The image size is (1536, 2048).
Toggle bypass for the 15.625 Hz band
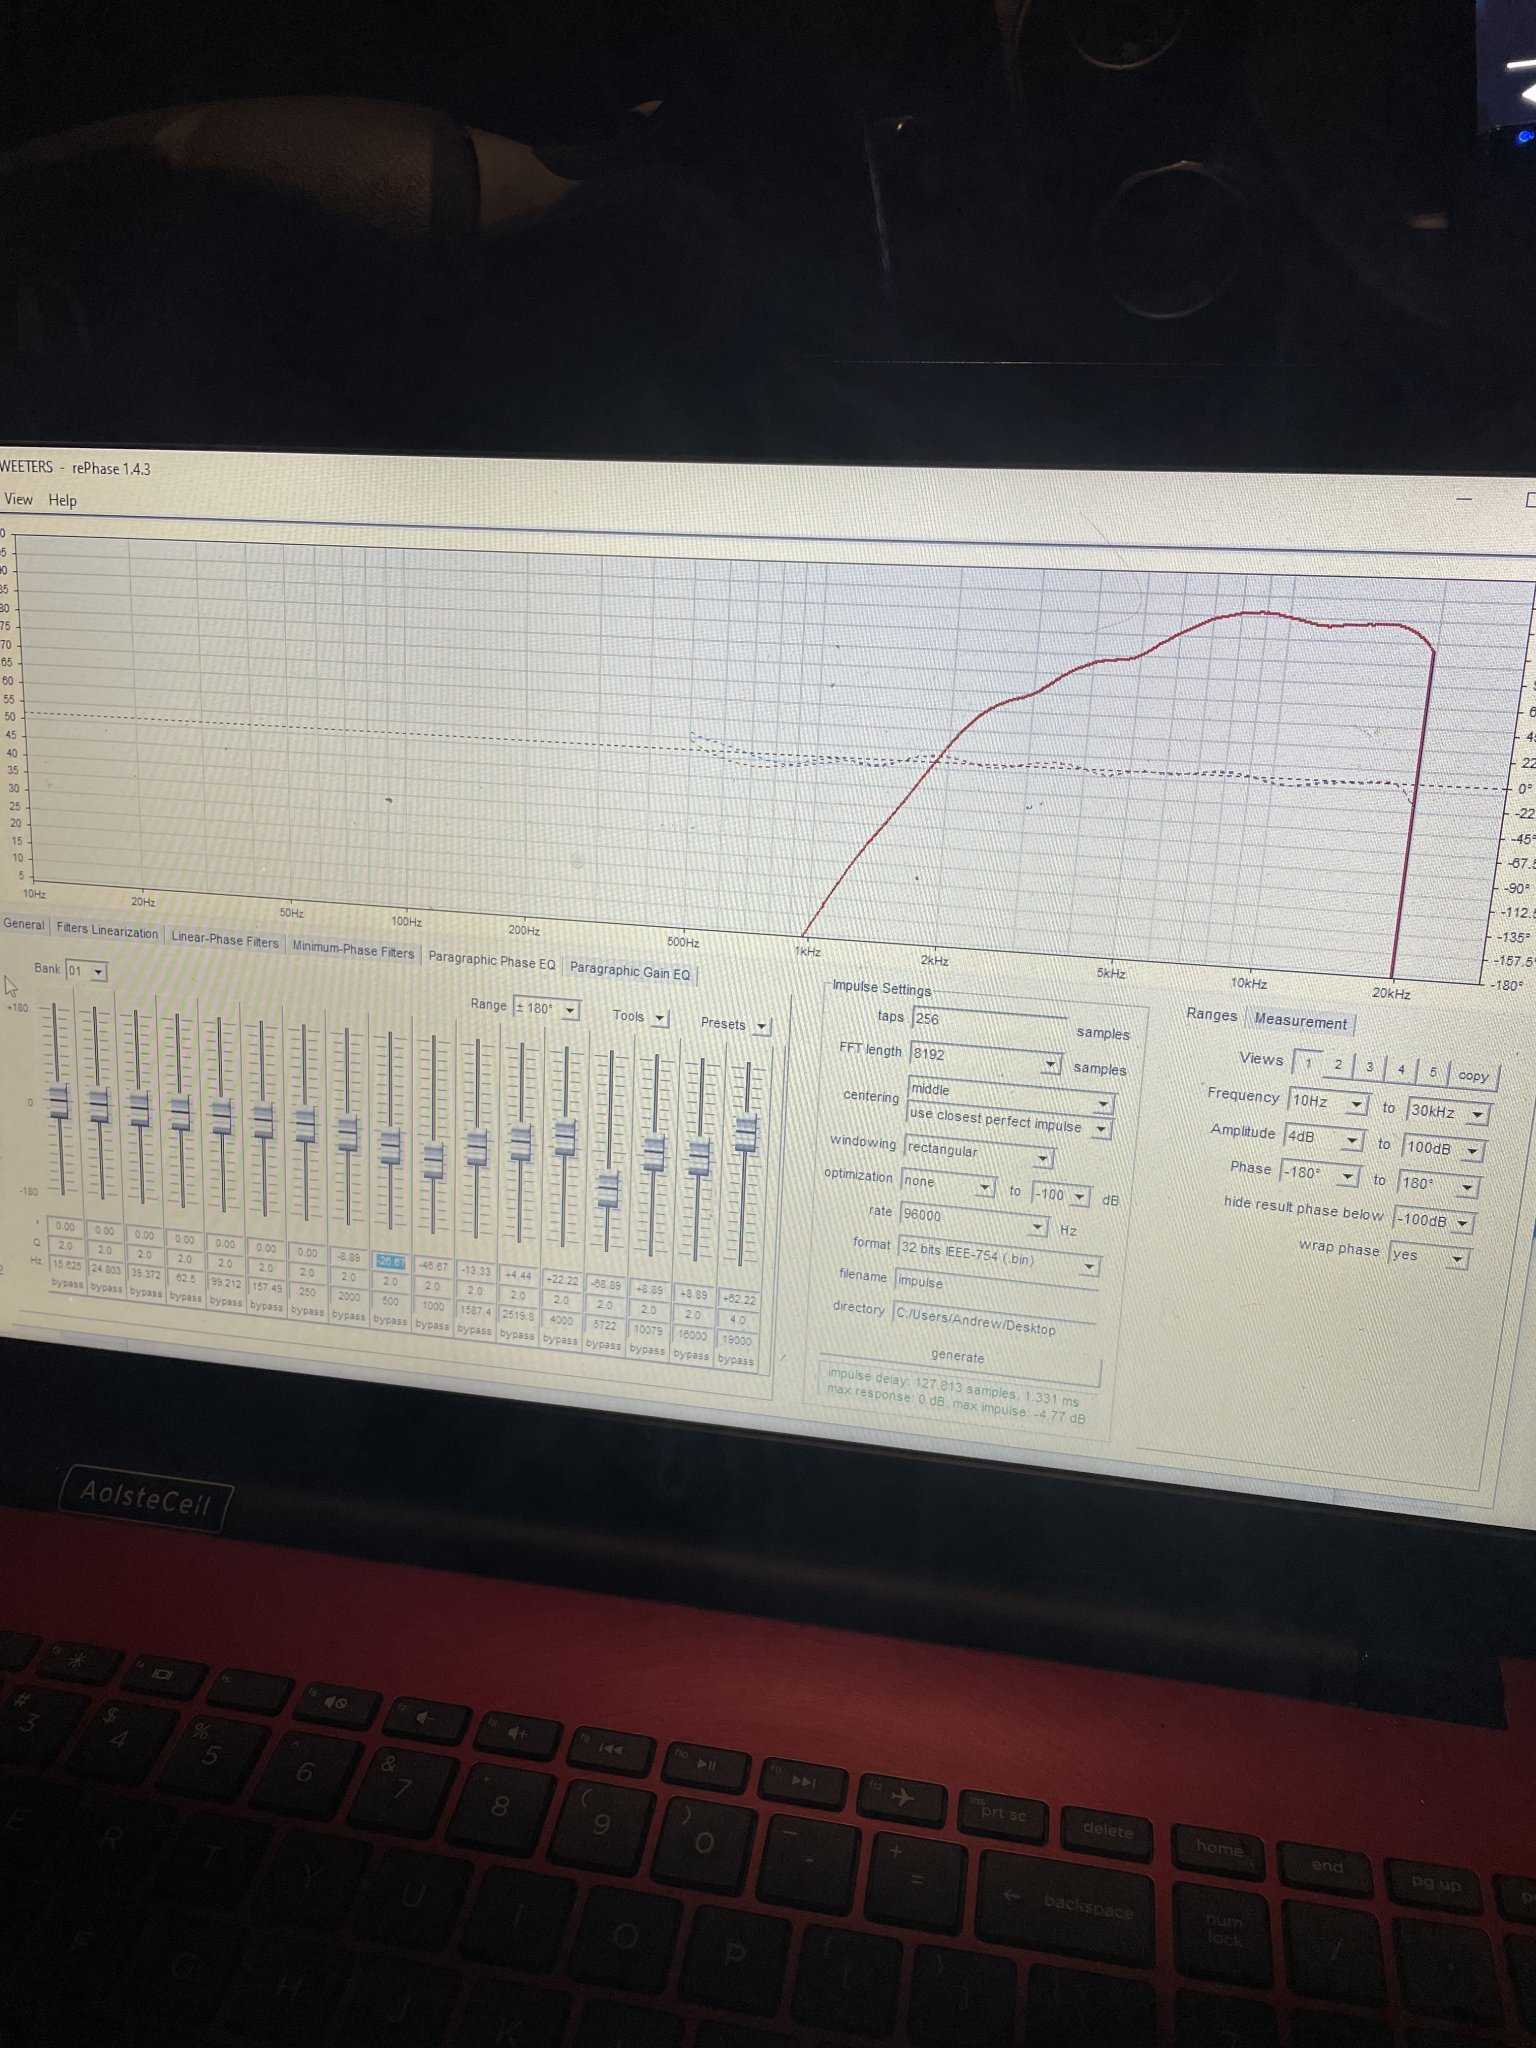[67, 1282]
